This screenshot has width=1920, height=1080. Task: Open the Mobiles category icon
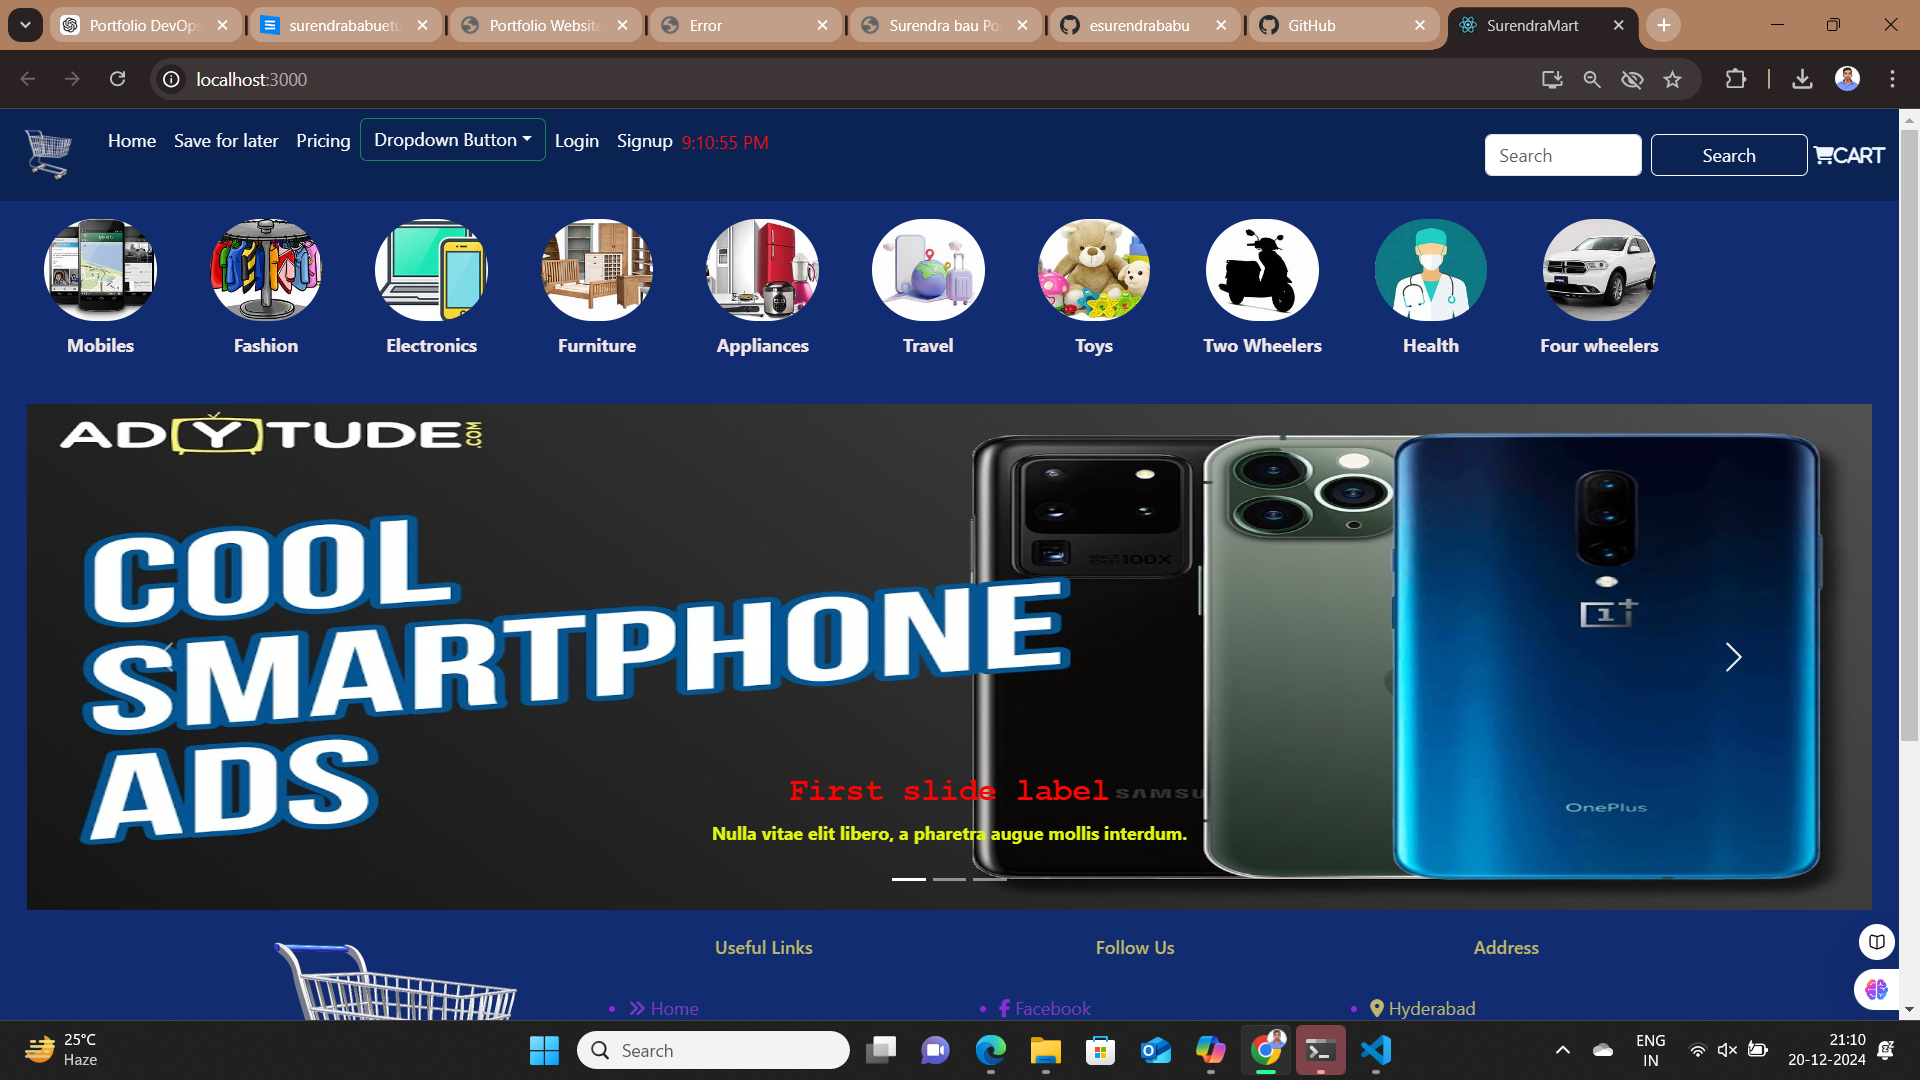(100, 270)
